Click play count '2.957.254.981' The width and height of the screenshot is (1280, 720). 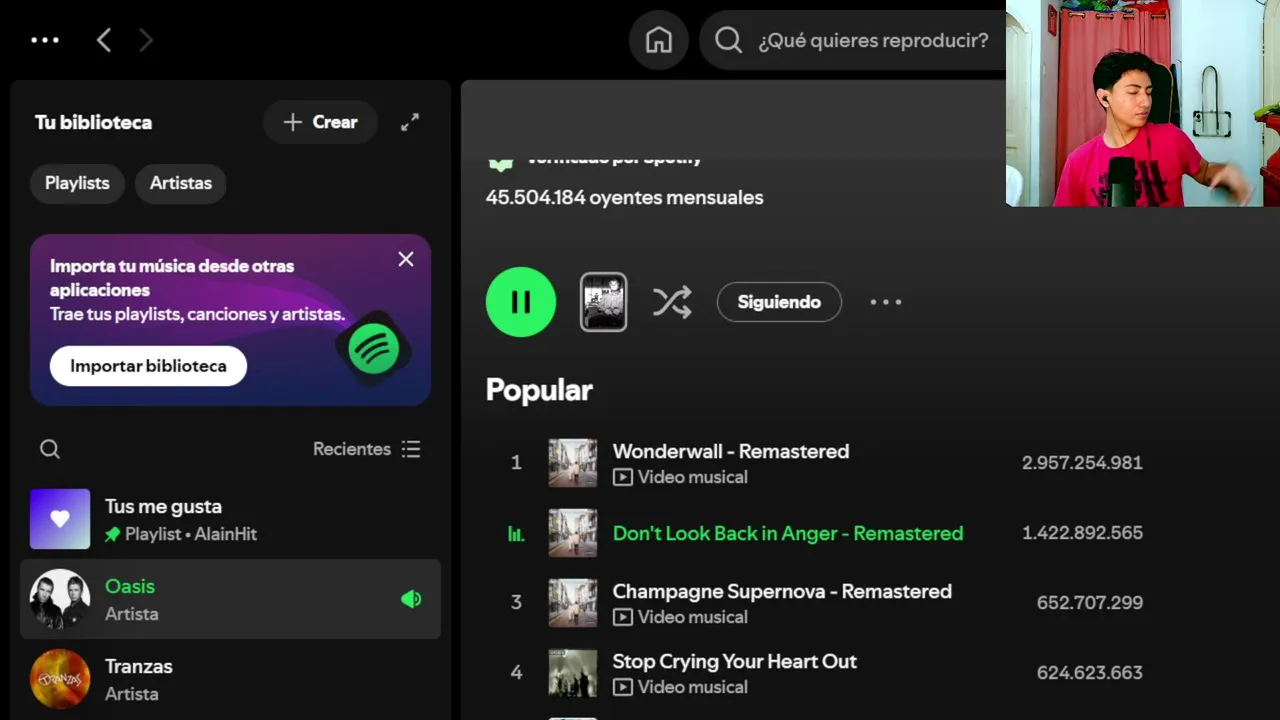1082,463
